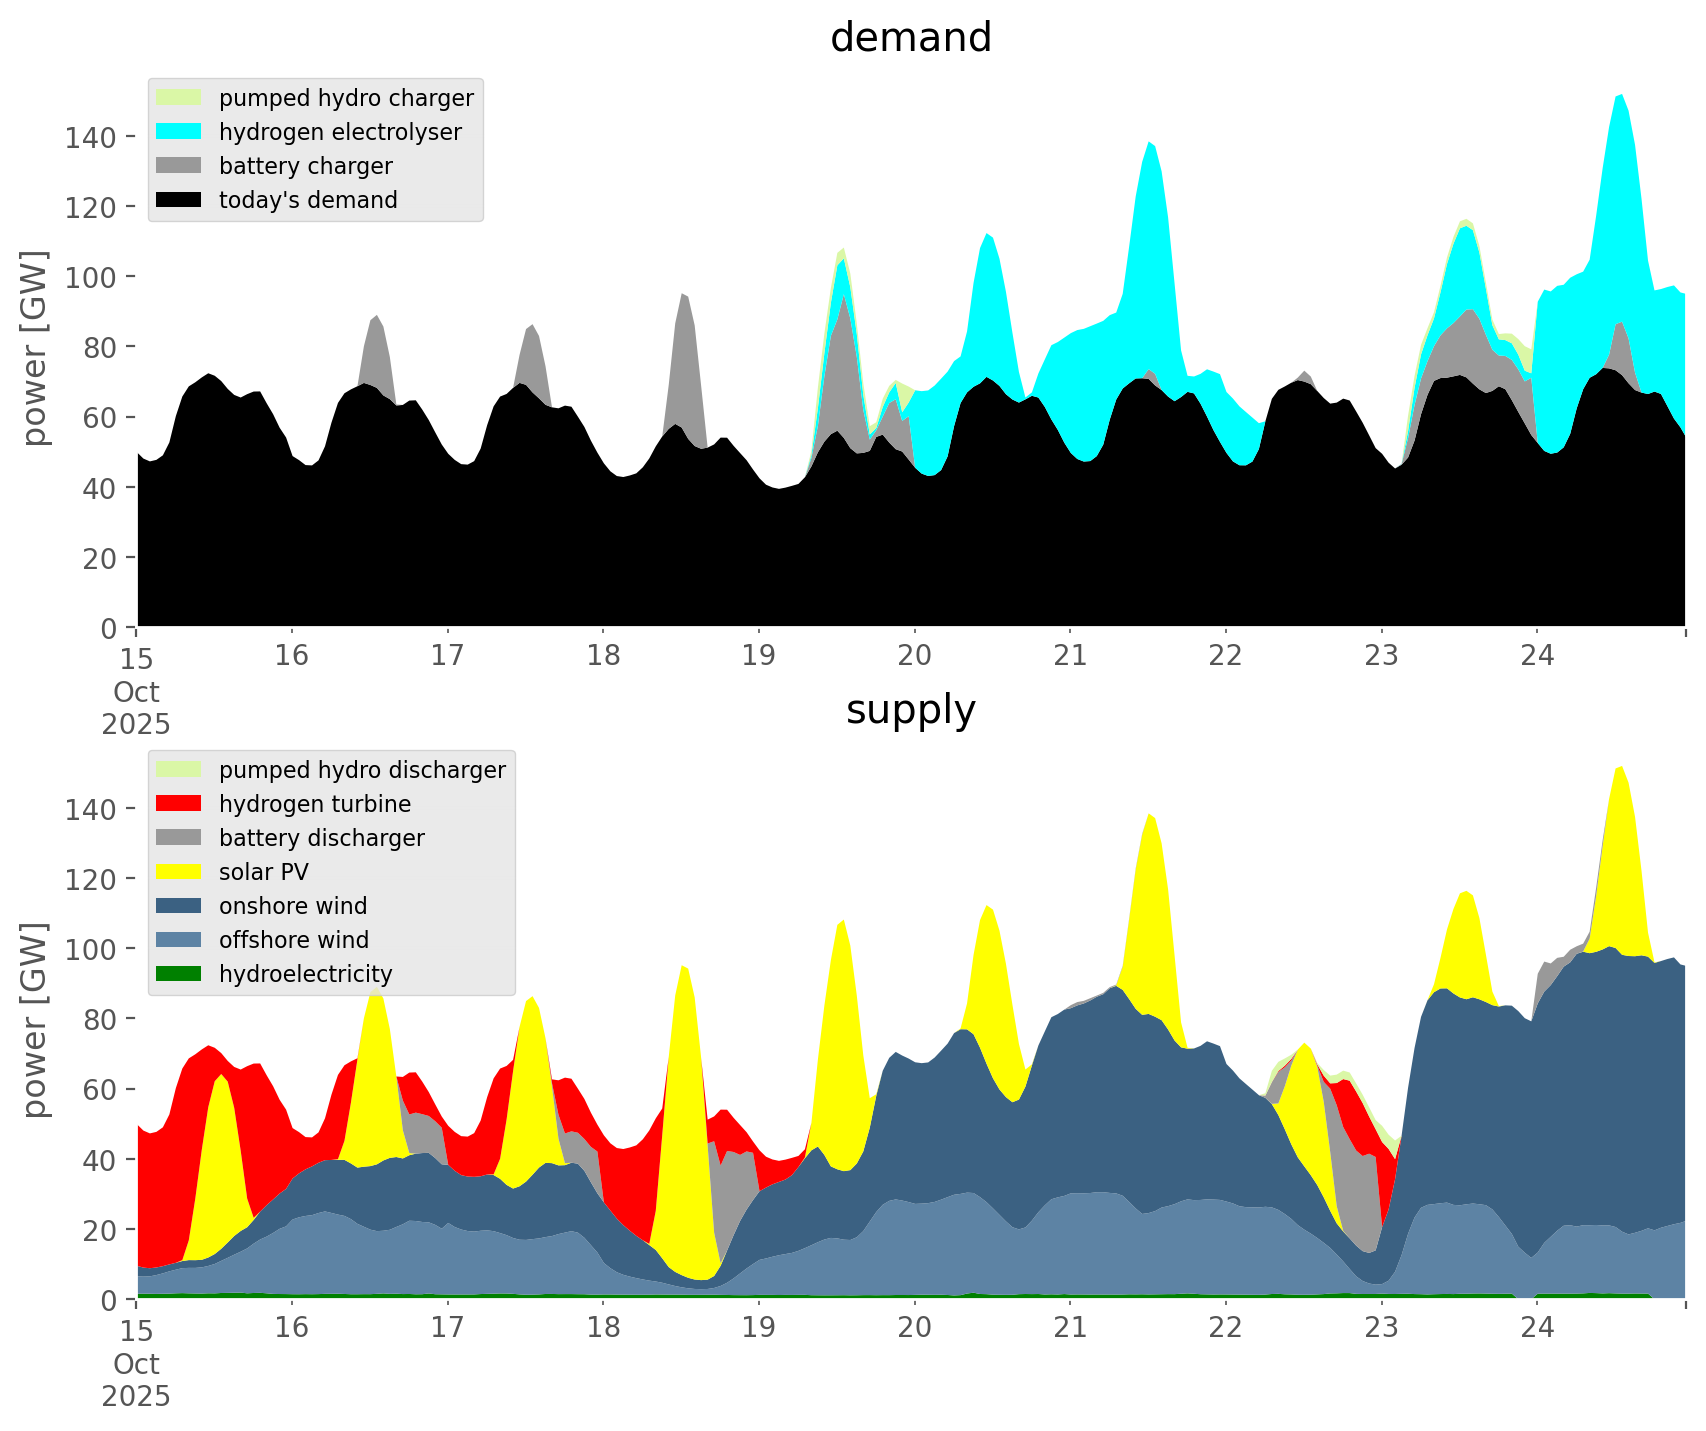Select the yellow solar PV legend swatch

coord(179,872)
